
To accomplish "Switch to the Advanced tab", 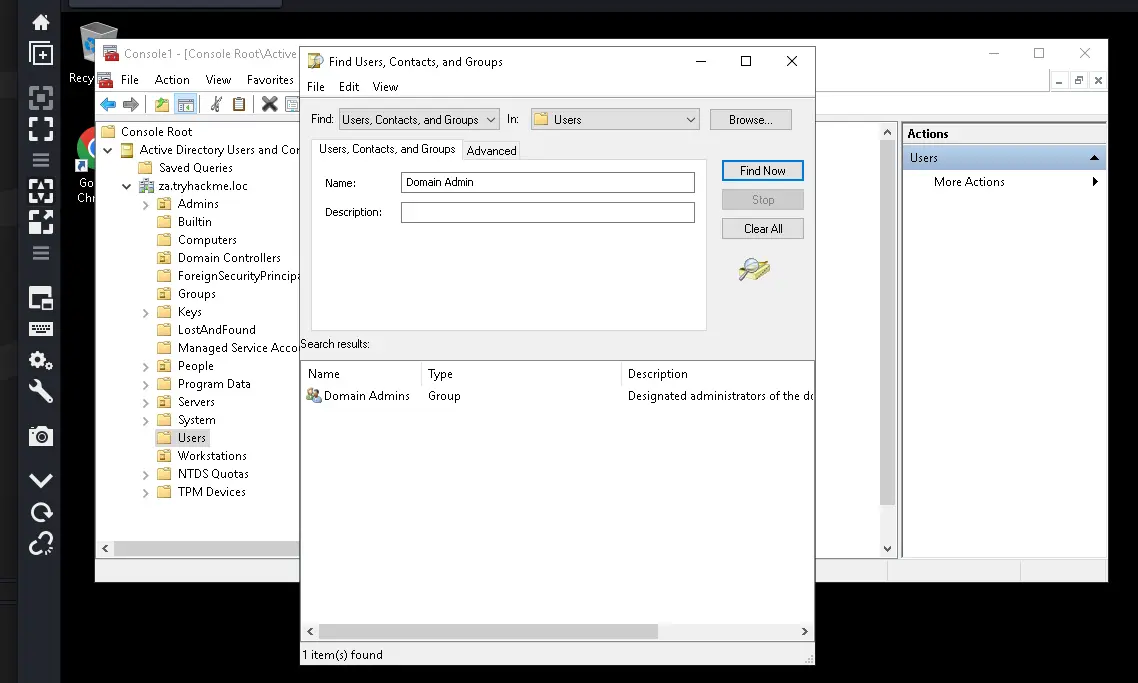I will click(x=491, y=150).
